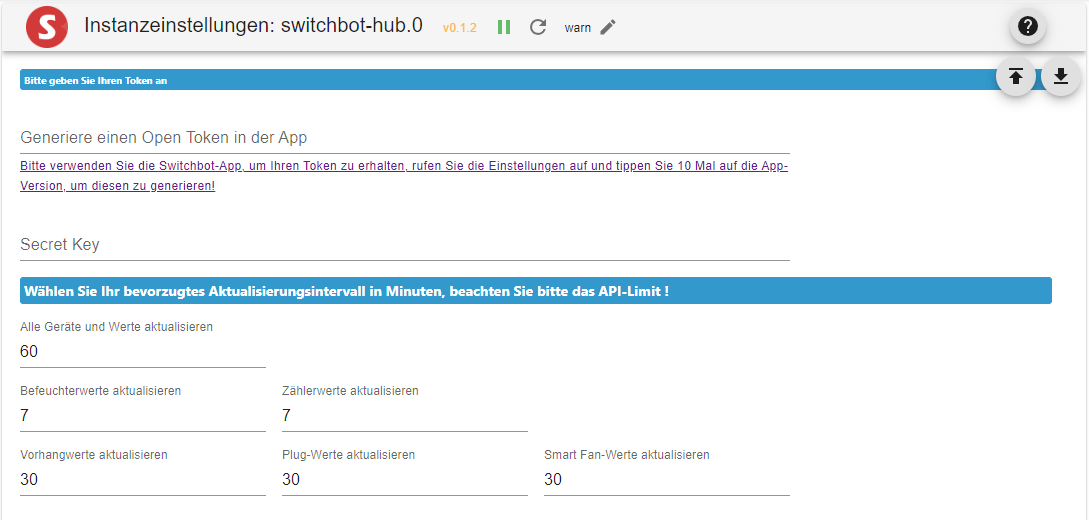The width and height of the screenshot is (1089, 520).
Task: Open the help question mark icon
Action: point(1027,26)
